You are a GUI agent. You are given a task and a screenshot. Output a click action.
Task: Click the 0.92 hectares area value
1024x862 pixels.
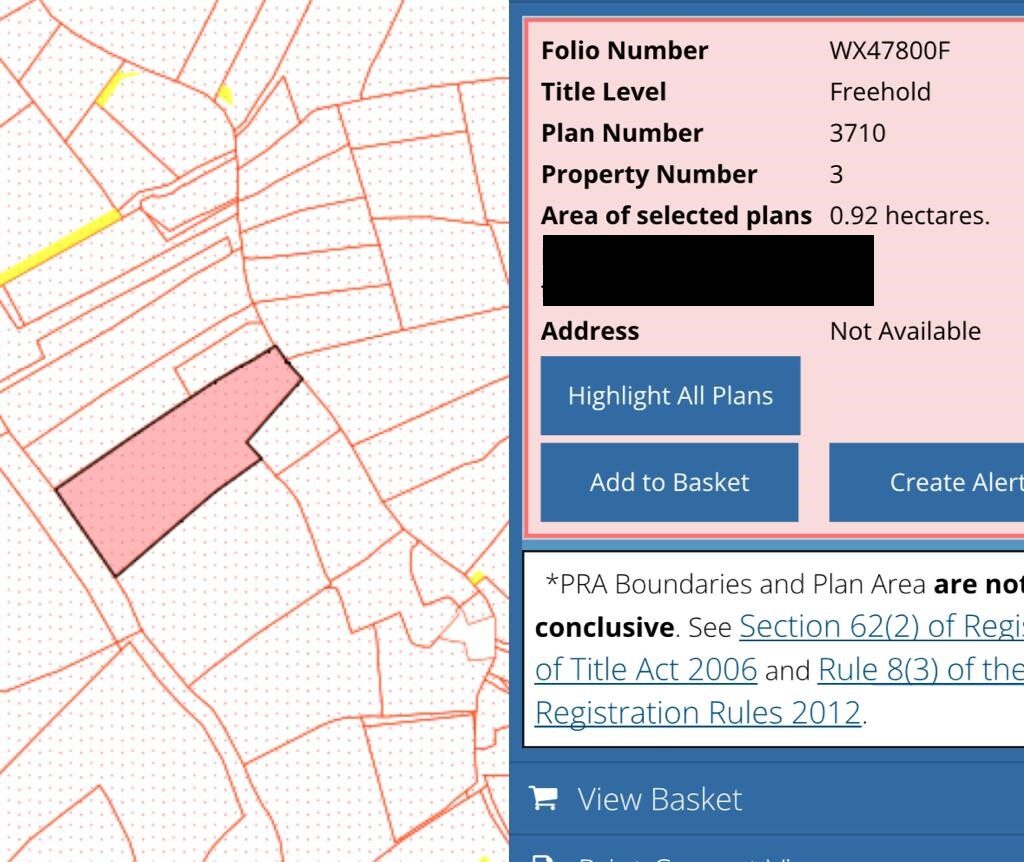pos(909,216)
